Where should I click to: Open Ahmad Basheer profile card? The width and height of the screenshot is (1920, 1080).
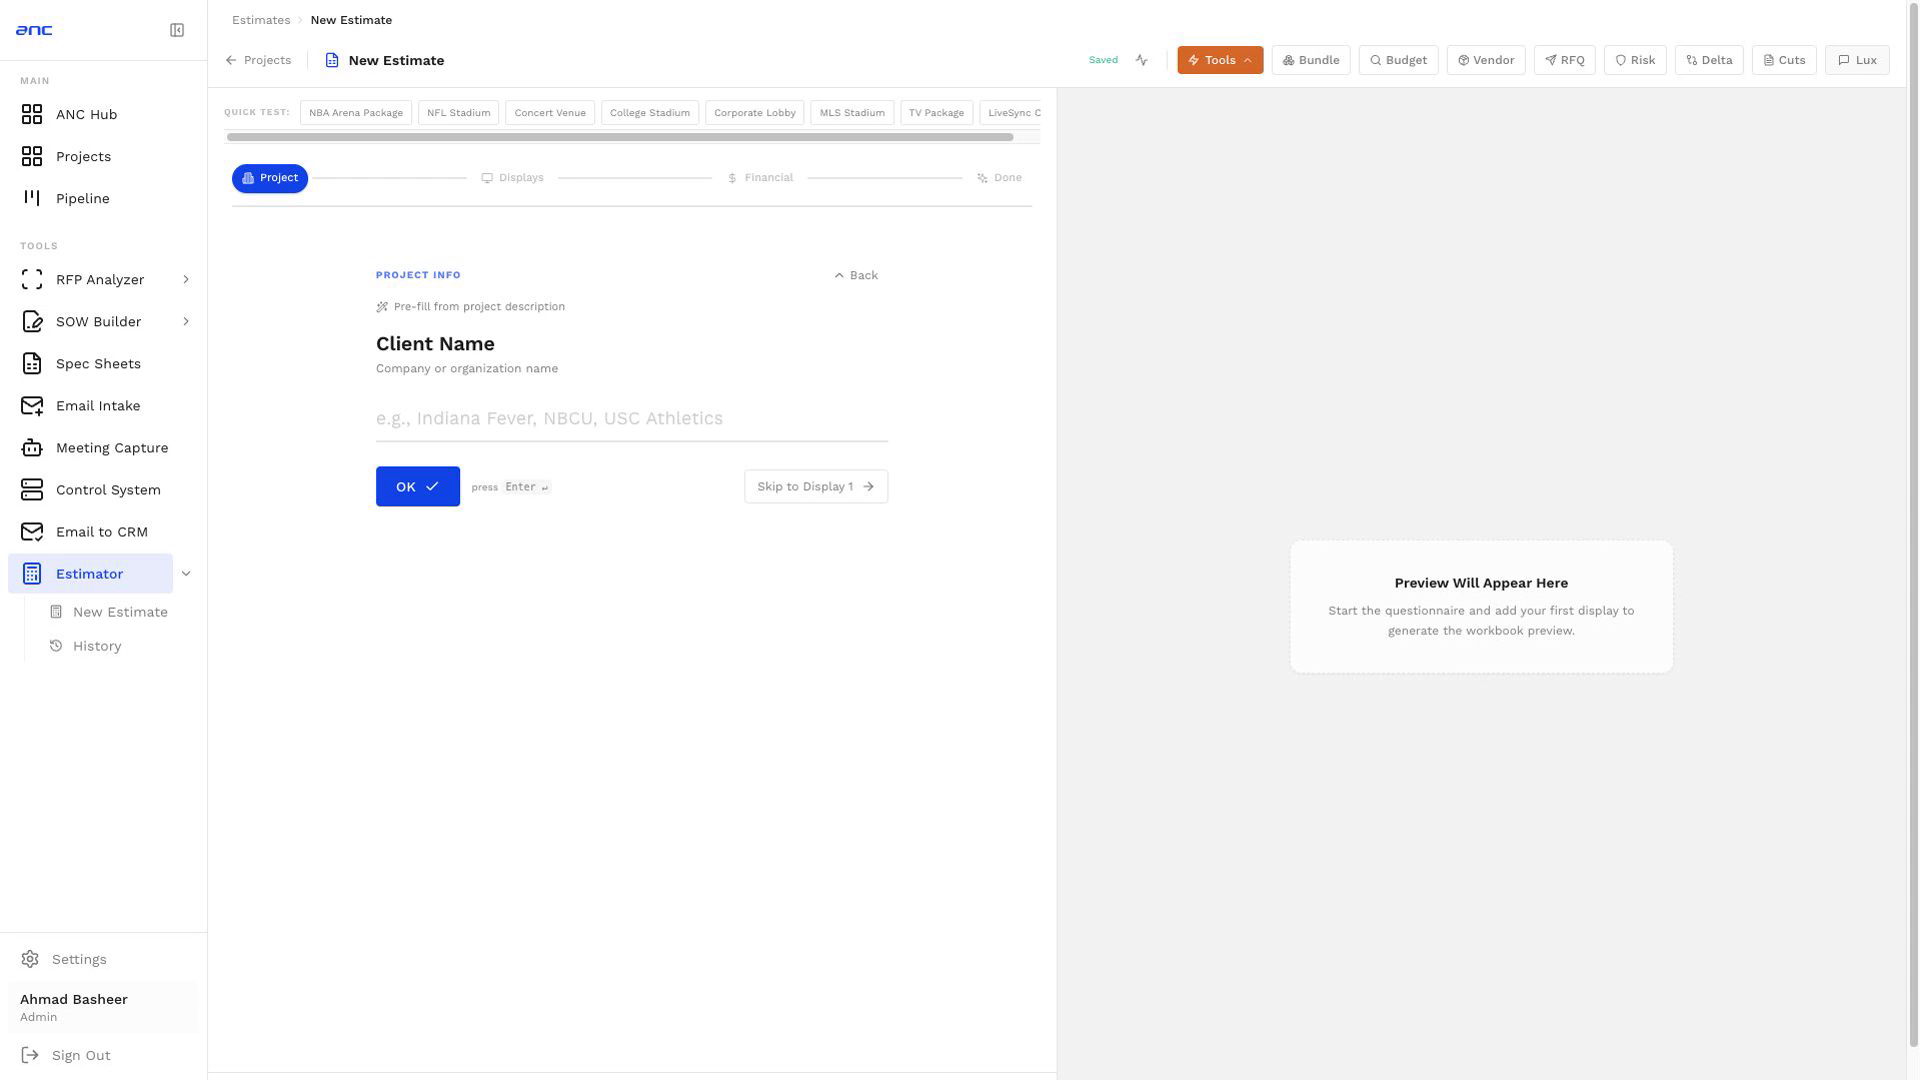[103, 1007]
